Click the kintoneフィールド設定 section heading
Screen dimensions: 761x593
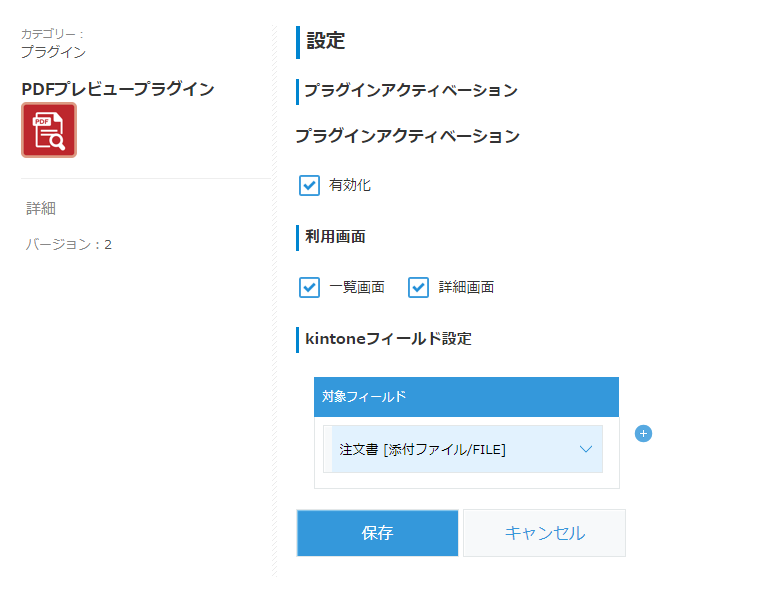pos(388,339)
